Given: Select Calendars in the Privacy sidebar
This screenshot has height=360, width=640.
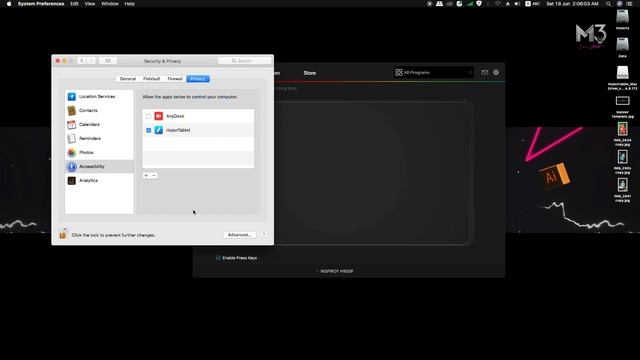Looking at the screenshot, I should pyautogui.click(x=99, y=124).
